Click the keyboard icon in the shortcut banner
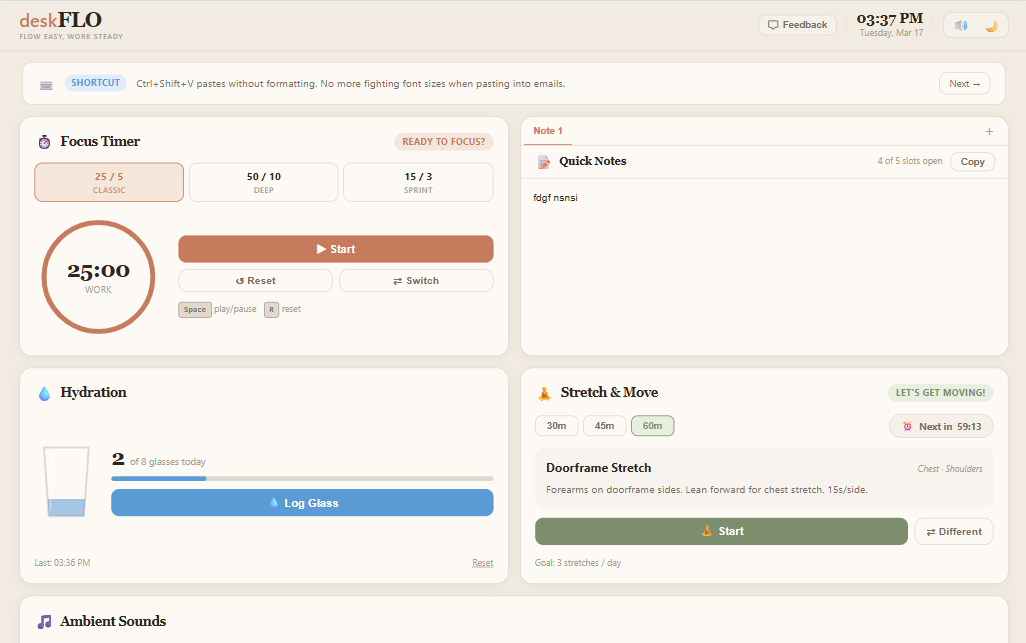 (46, 83)
